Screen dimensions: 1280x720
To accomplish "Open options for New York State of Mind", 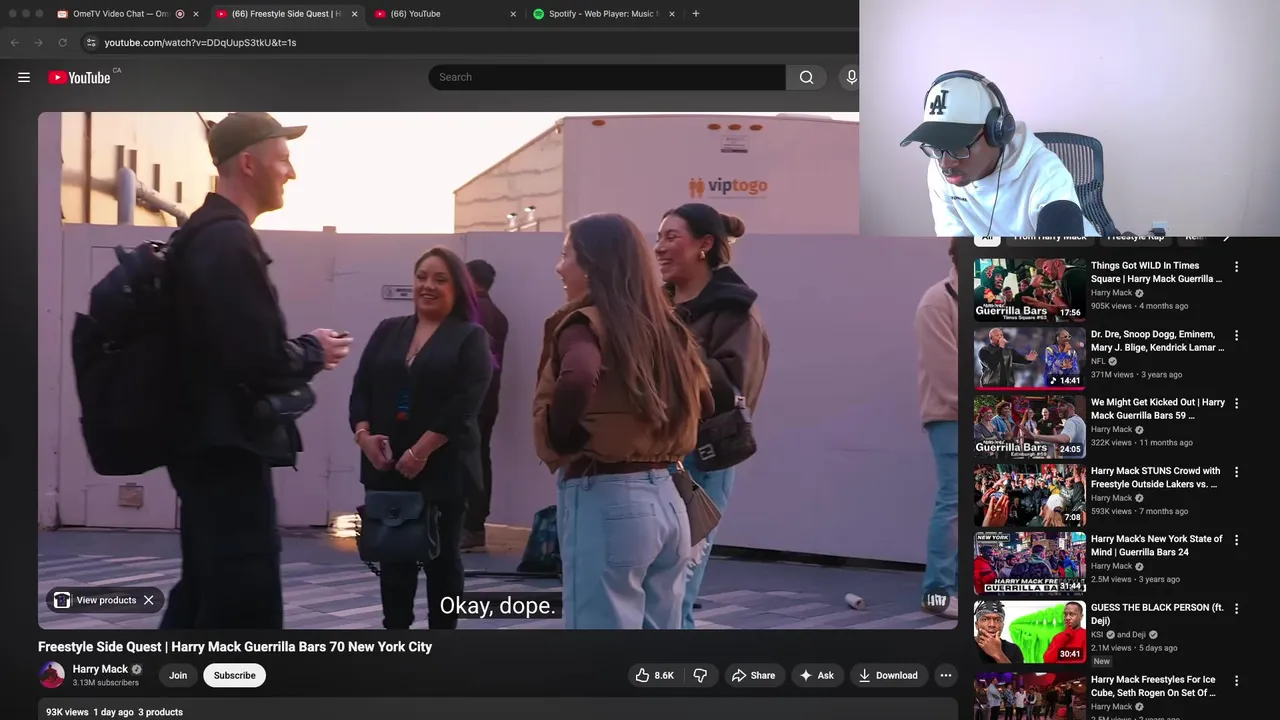I will [1236, 540].
